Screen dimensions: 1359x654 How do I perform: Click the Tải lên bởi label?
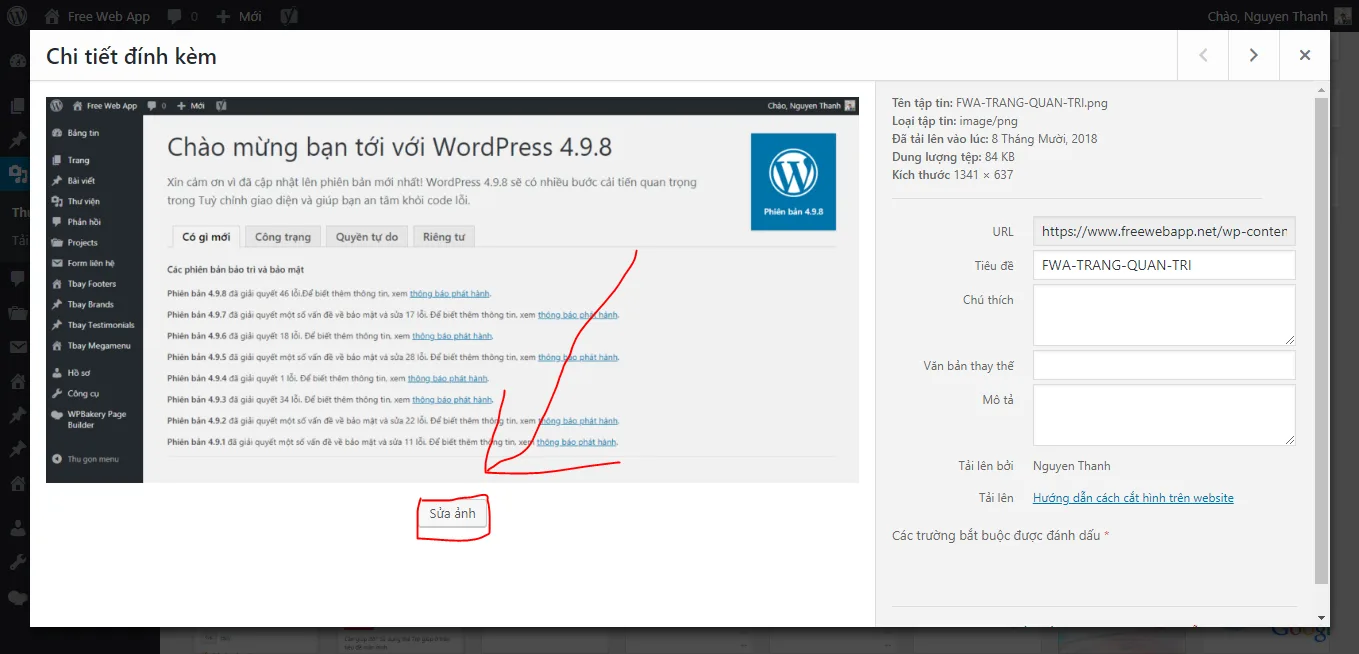986,466
